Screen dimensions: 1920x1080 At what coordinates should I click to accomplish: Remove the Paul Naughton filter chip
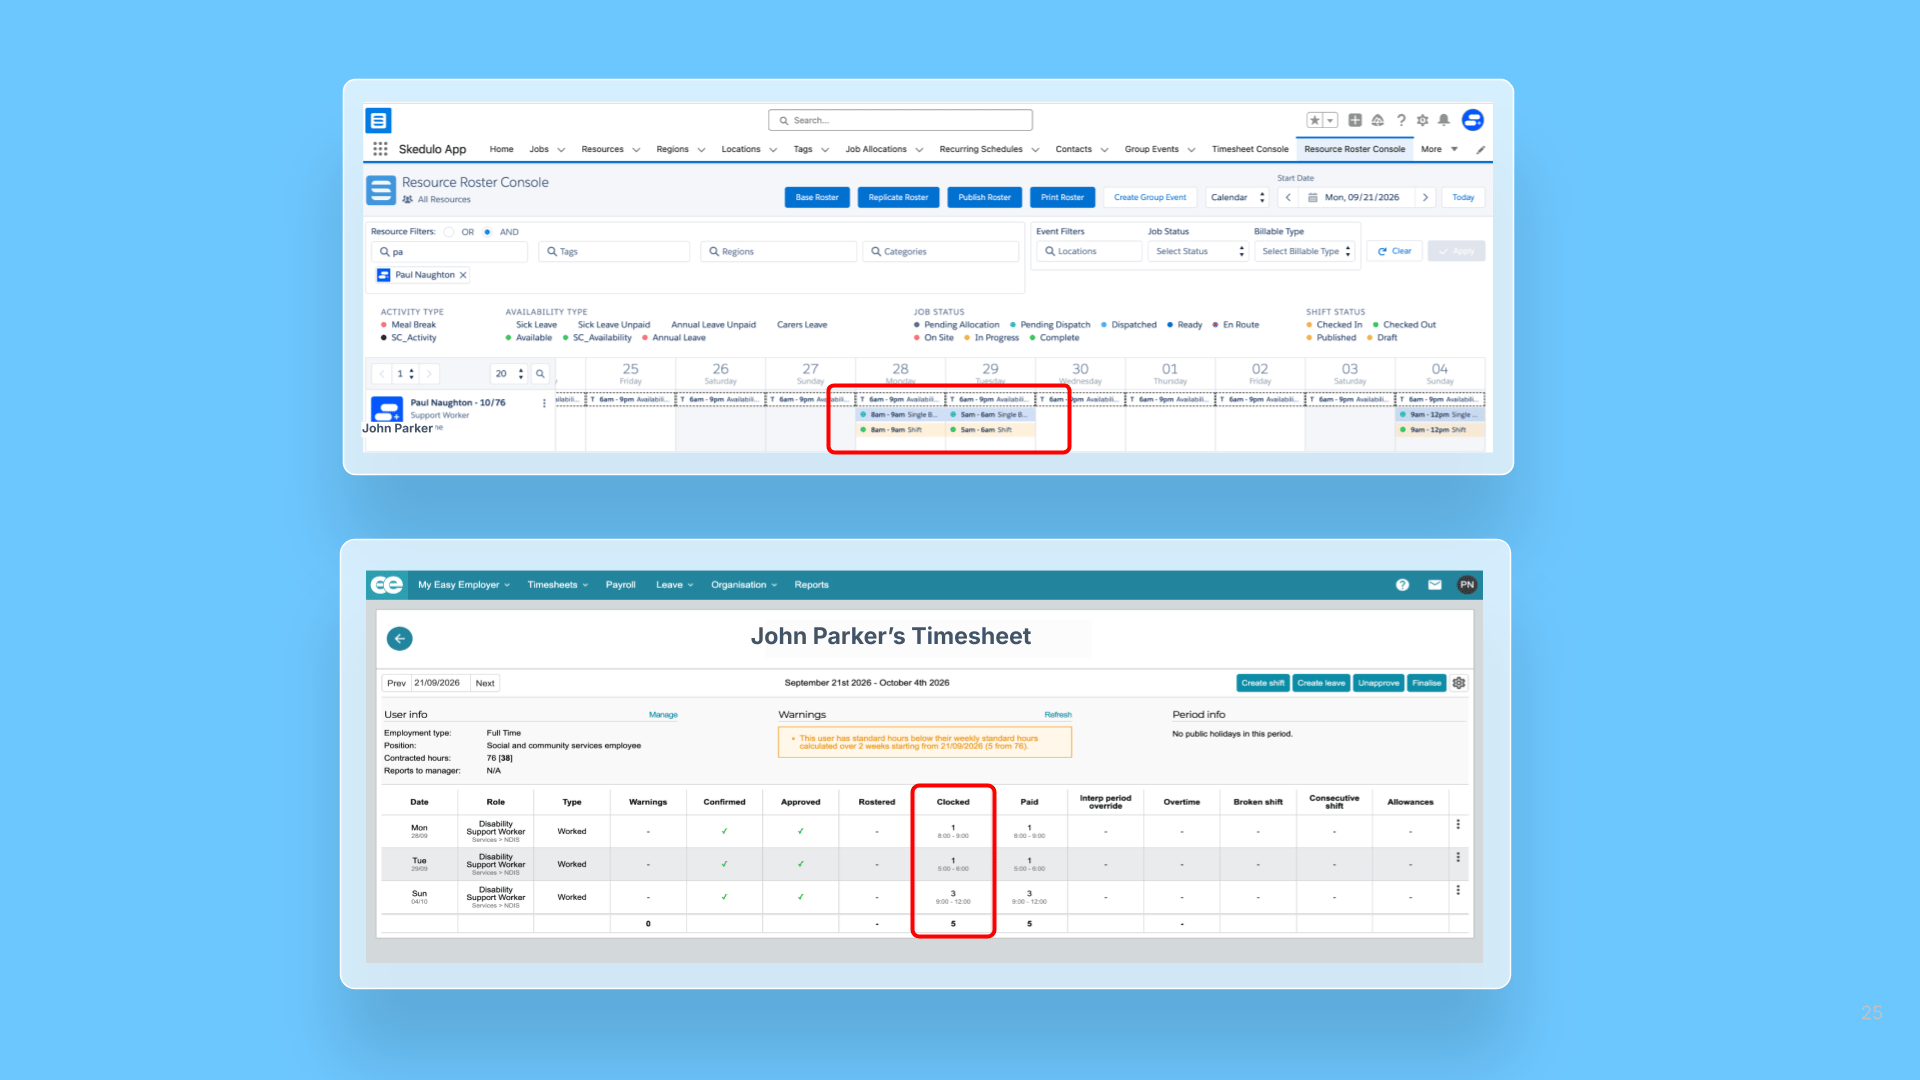(463, 275)
